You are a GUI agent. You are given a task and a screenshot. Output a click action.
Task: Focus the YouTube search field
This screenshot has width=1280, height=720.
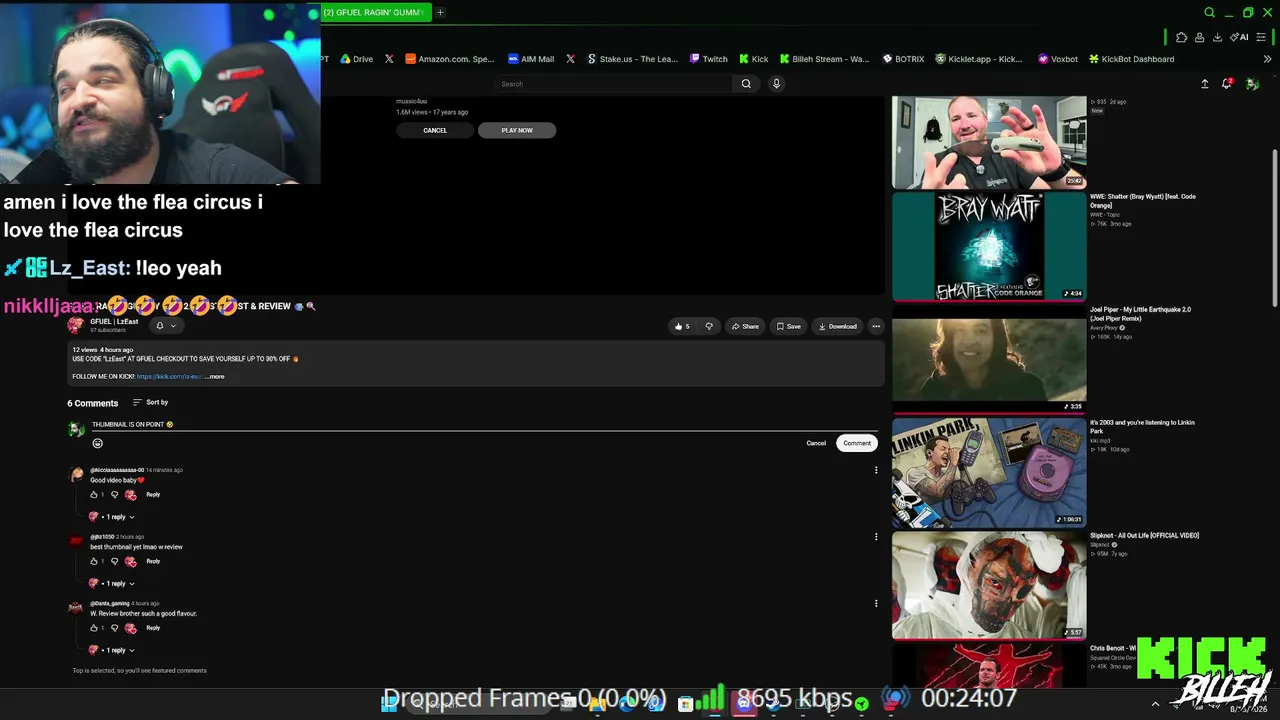click(x=613, y=84)
